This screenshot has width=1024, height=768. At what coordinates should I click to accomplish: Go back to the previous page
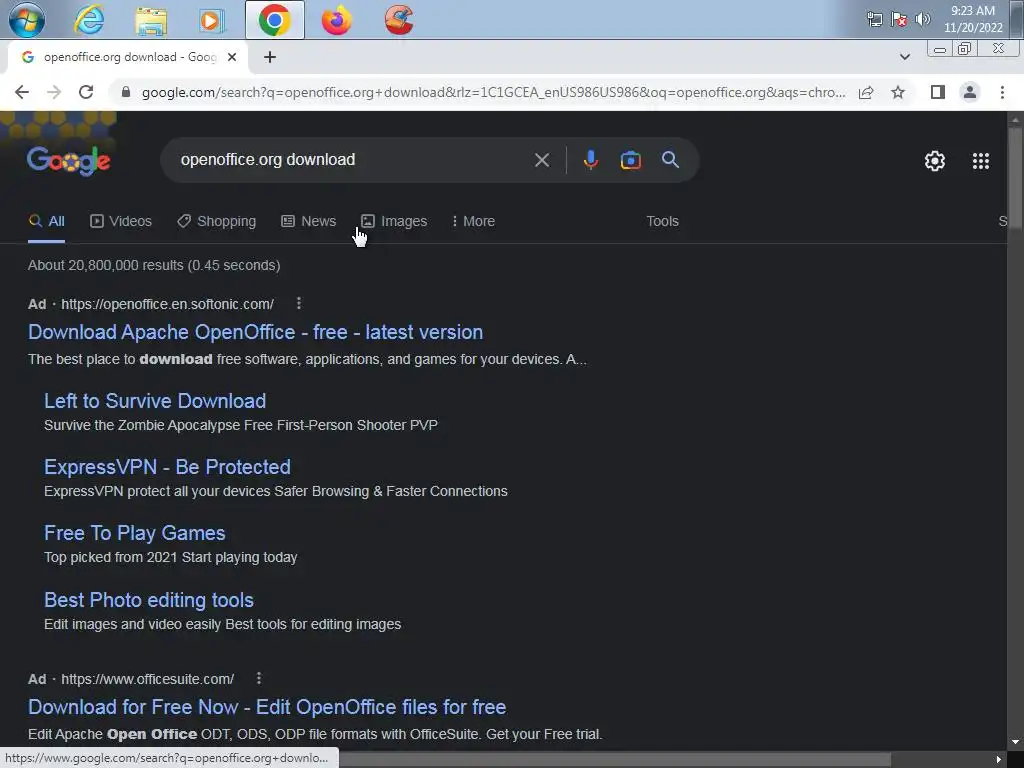pyautogui.click(x=22, y=92)
